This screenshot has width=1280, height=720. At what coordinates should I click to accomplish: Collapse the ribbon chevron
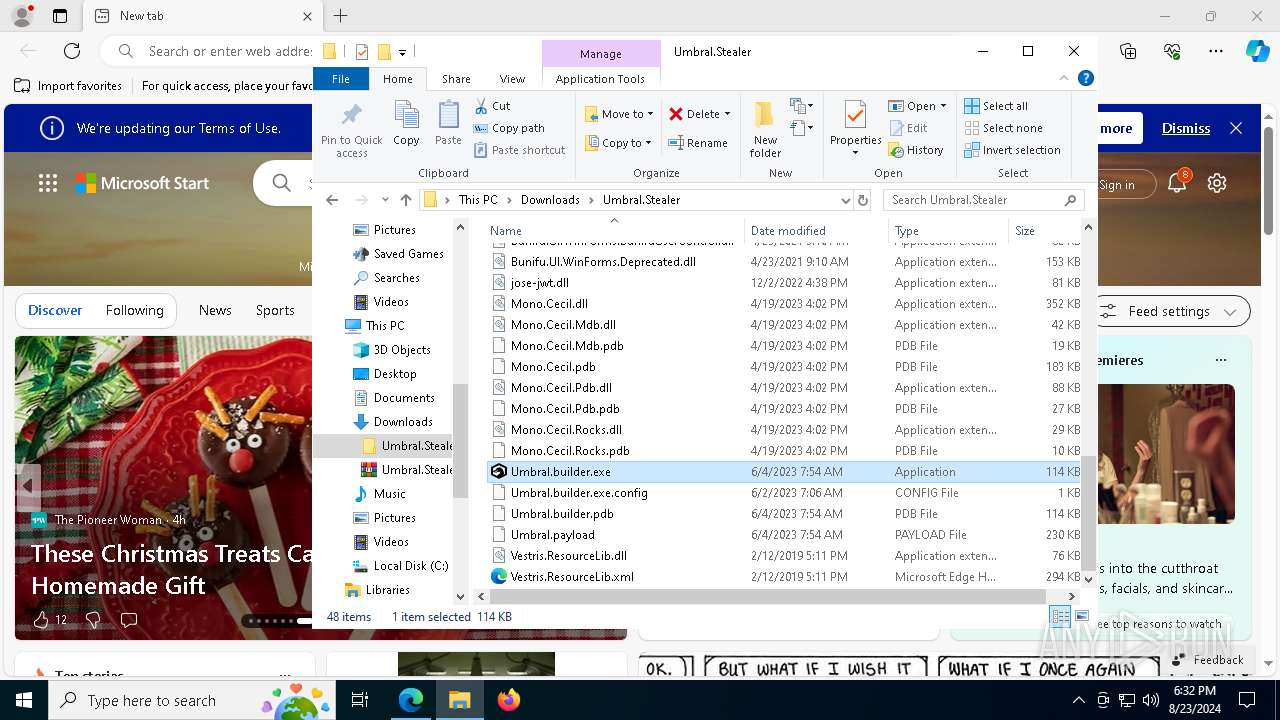1064,79
